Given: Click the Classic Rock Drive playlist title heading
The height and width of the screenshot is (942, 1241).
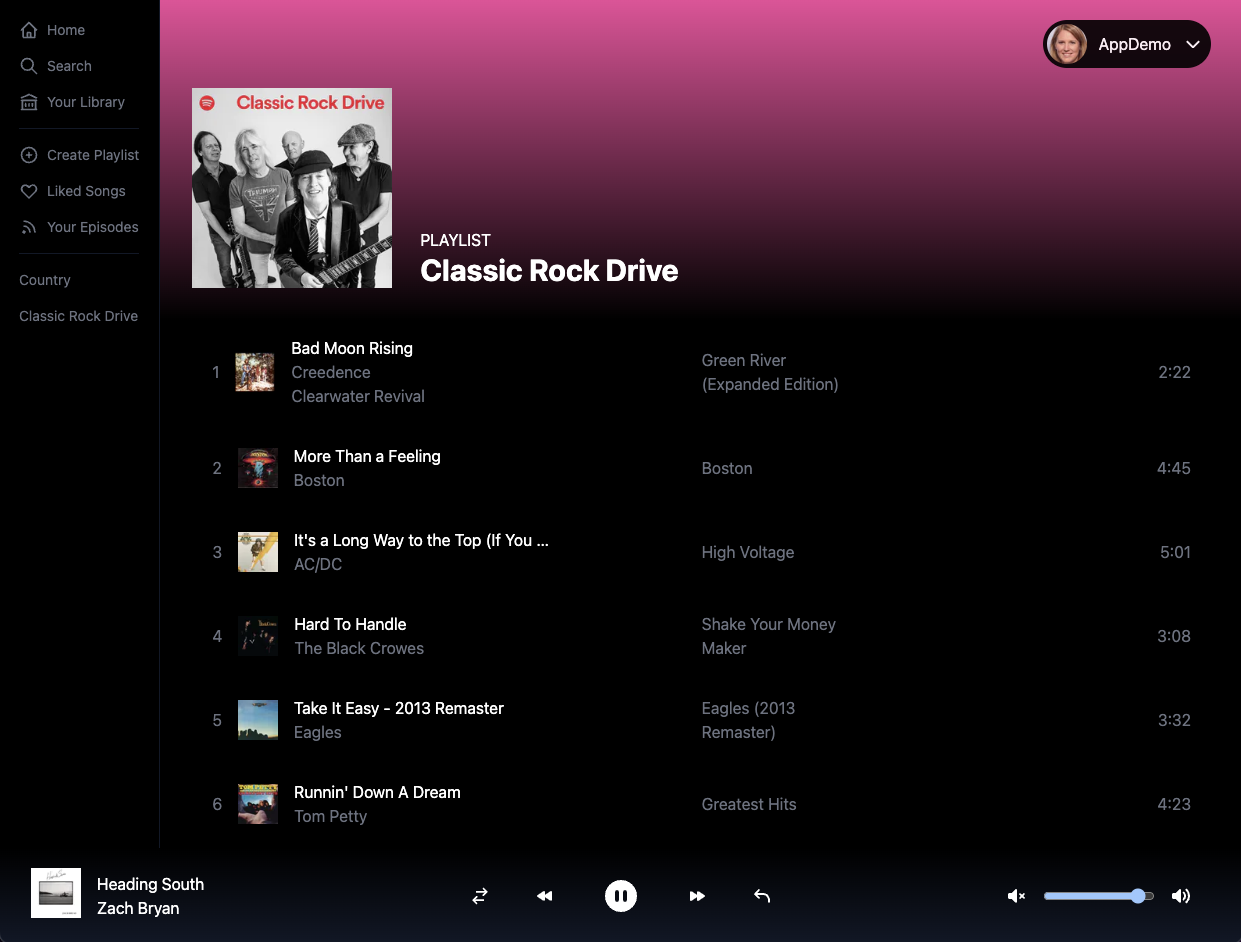Looking at the screenshot, I should tap(549, 270).
